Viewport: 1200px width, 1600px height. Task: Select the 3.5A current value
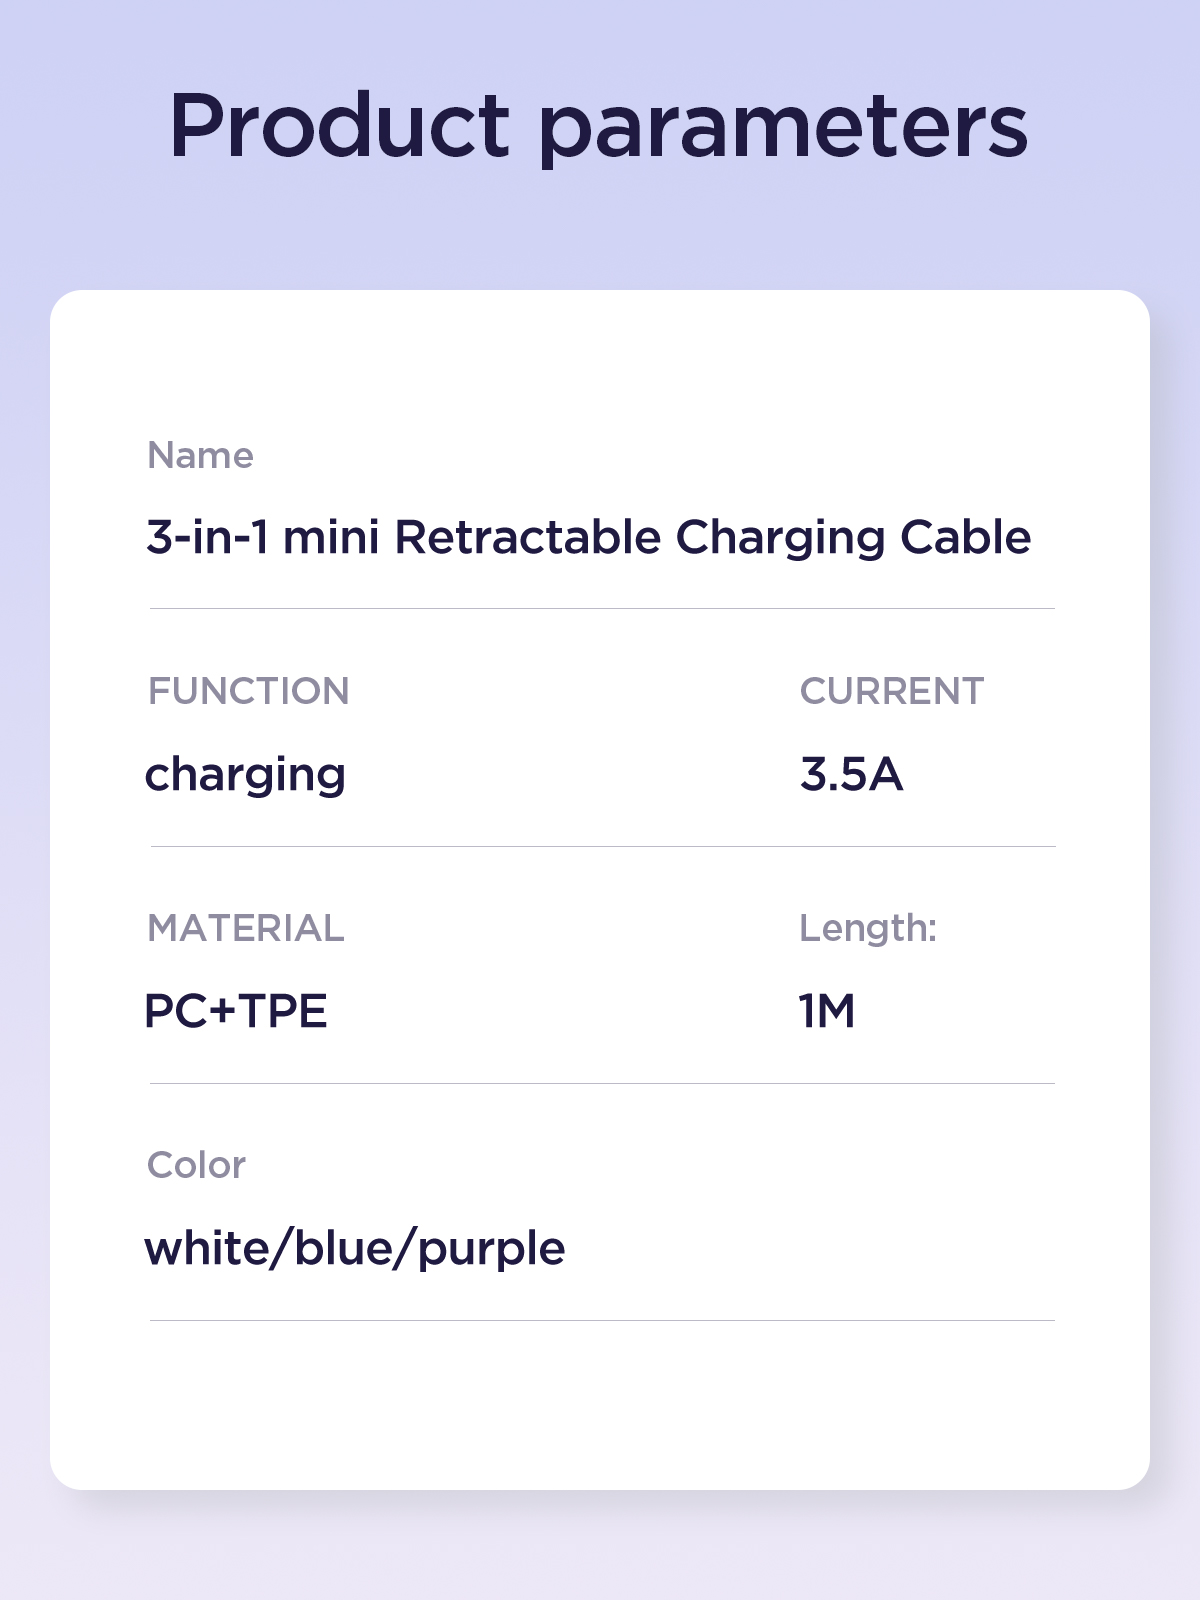pos(851,774)
